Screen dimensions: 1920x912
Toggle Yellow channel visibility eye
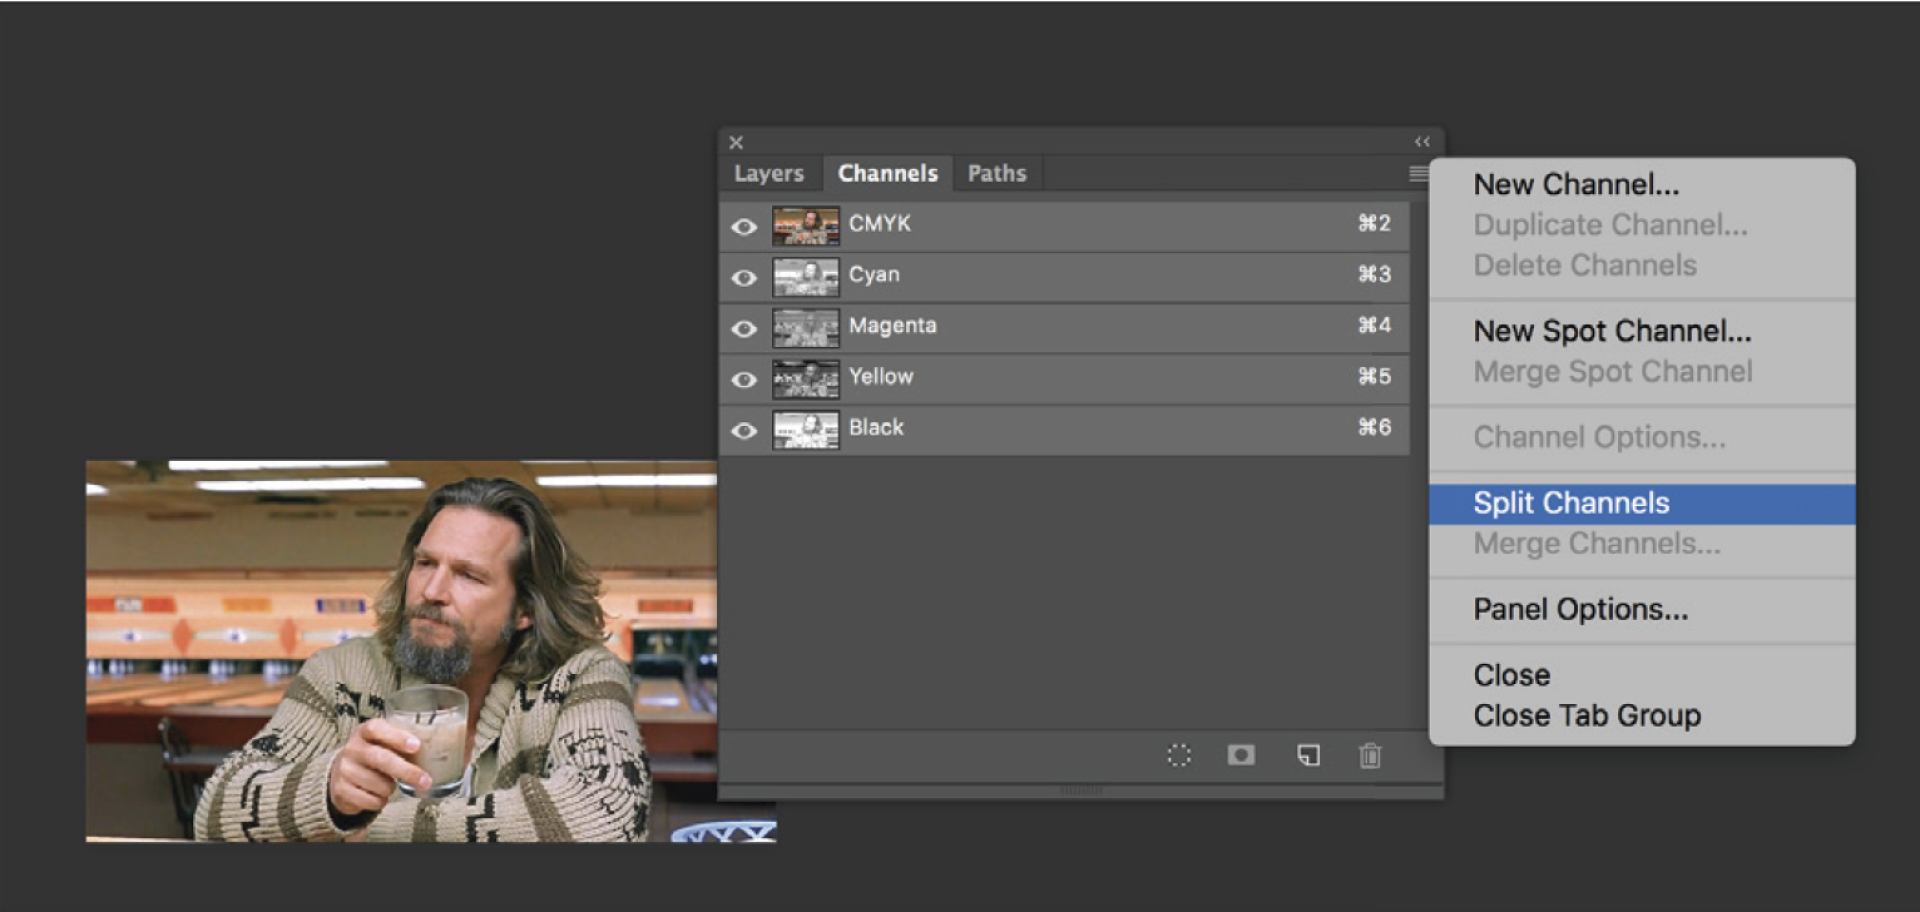[744, 380]
